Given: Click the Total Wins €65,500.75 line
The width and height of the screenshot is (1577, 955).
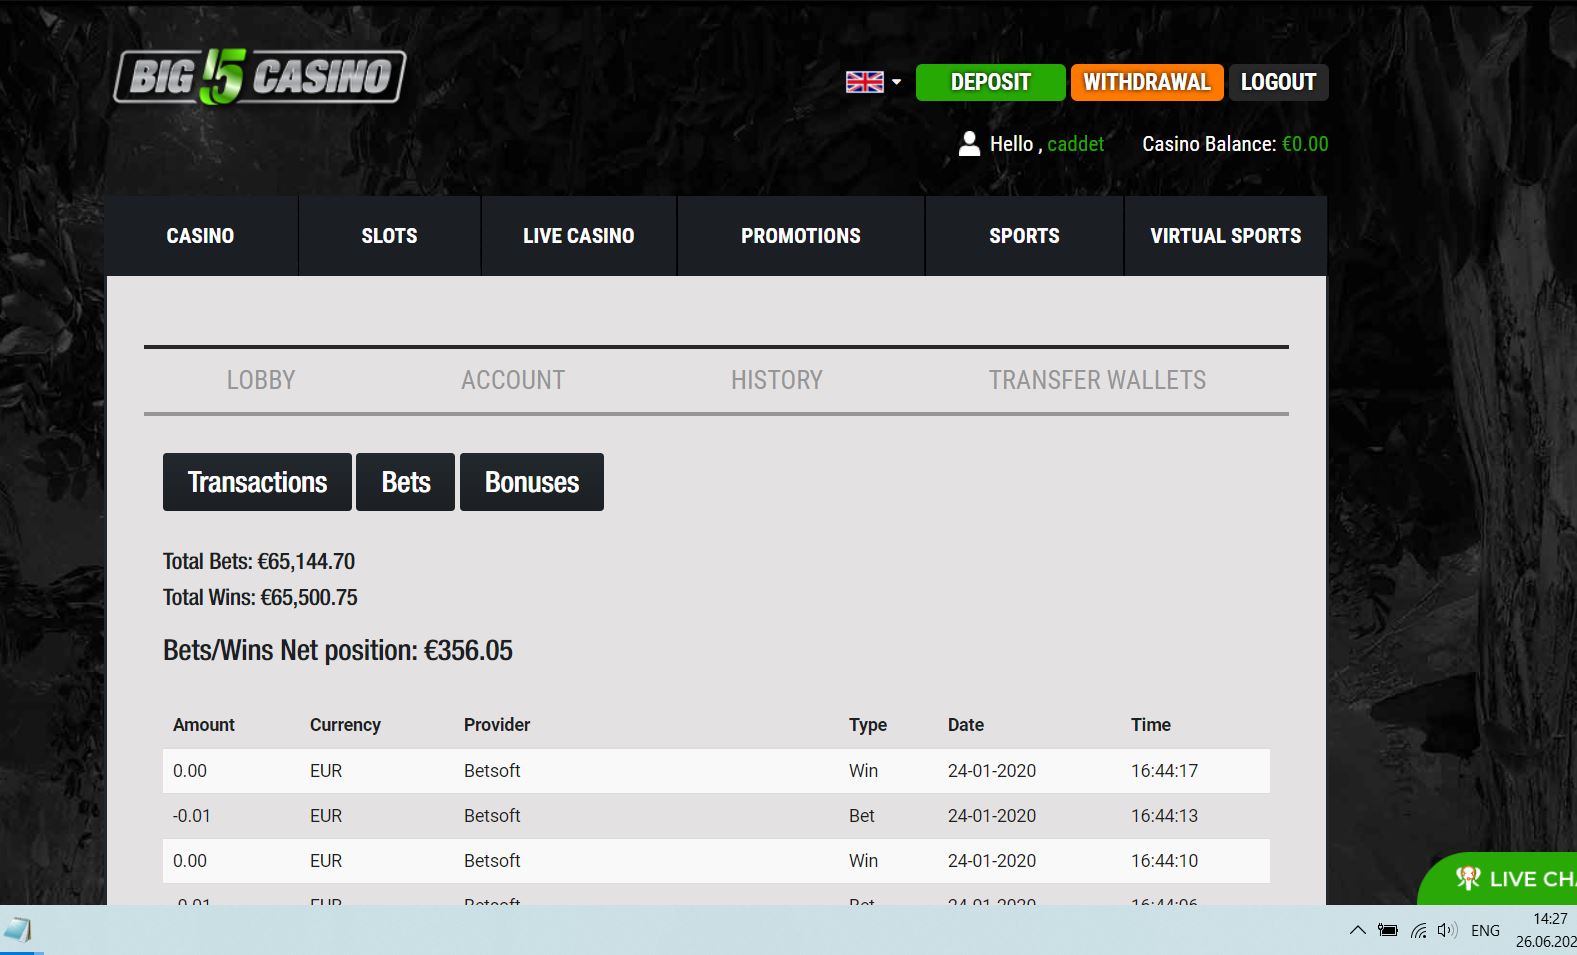Looking at the screenshot, I should click(x=260, y=598).
